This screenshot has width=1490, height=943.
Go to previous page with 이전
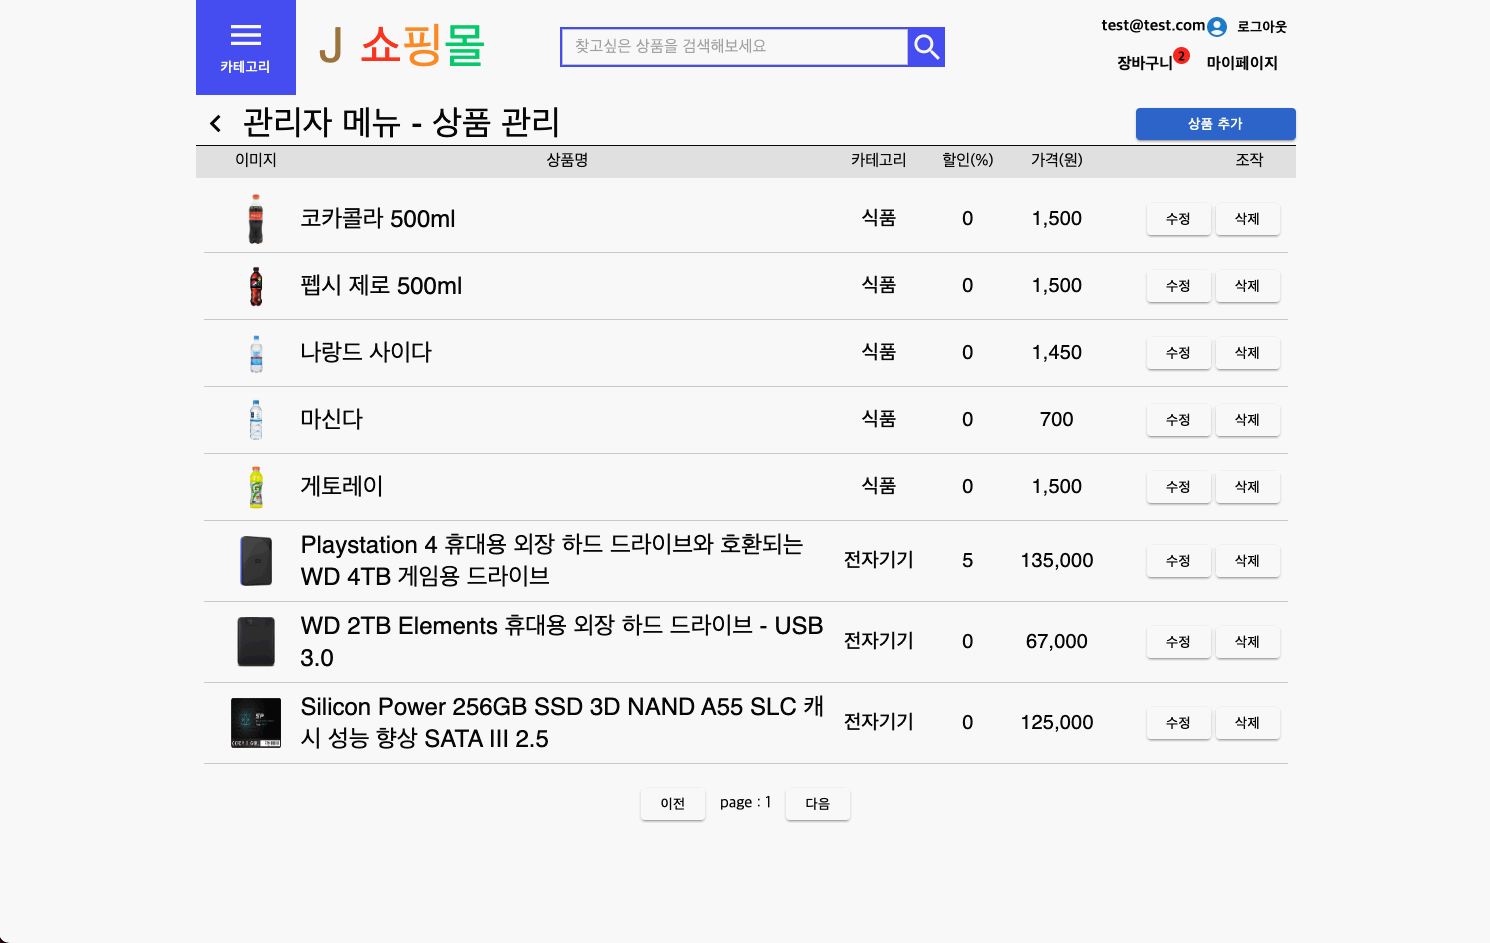click(673, 804)
